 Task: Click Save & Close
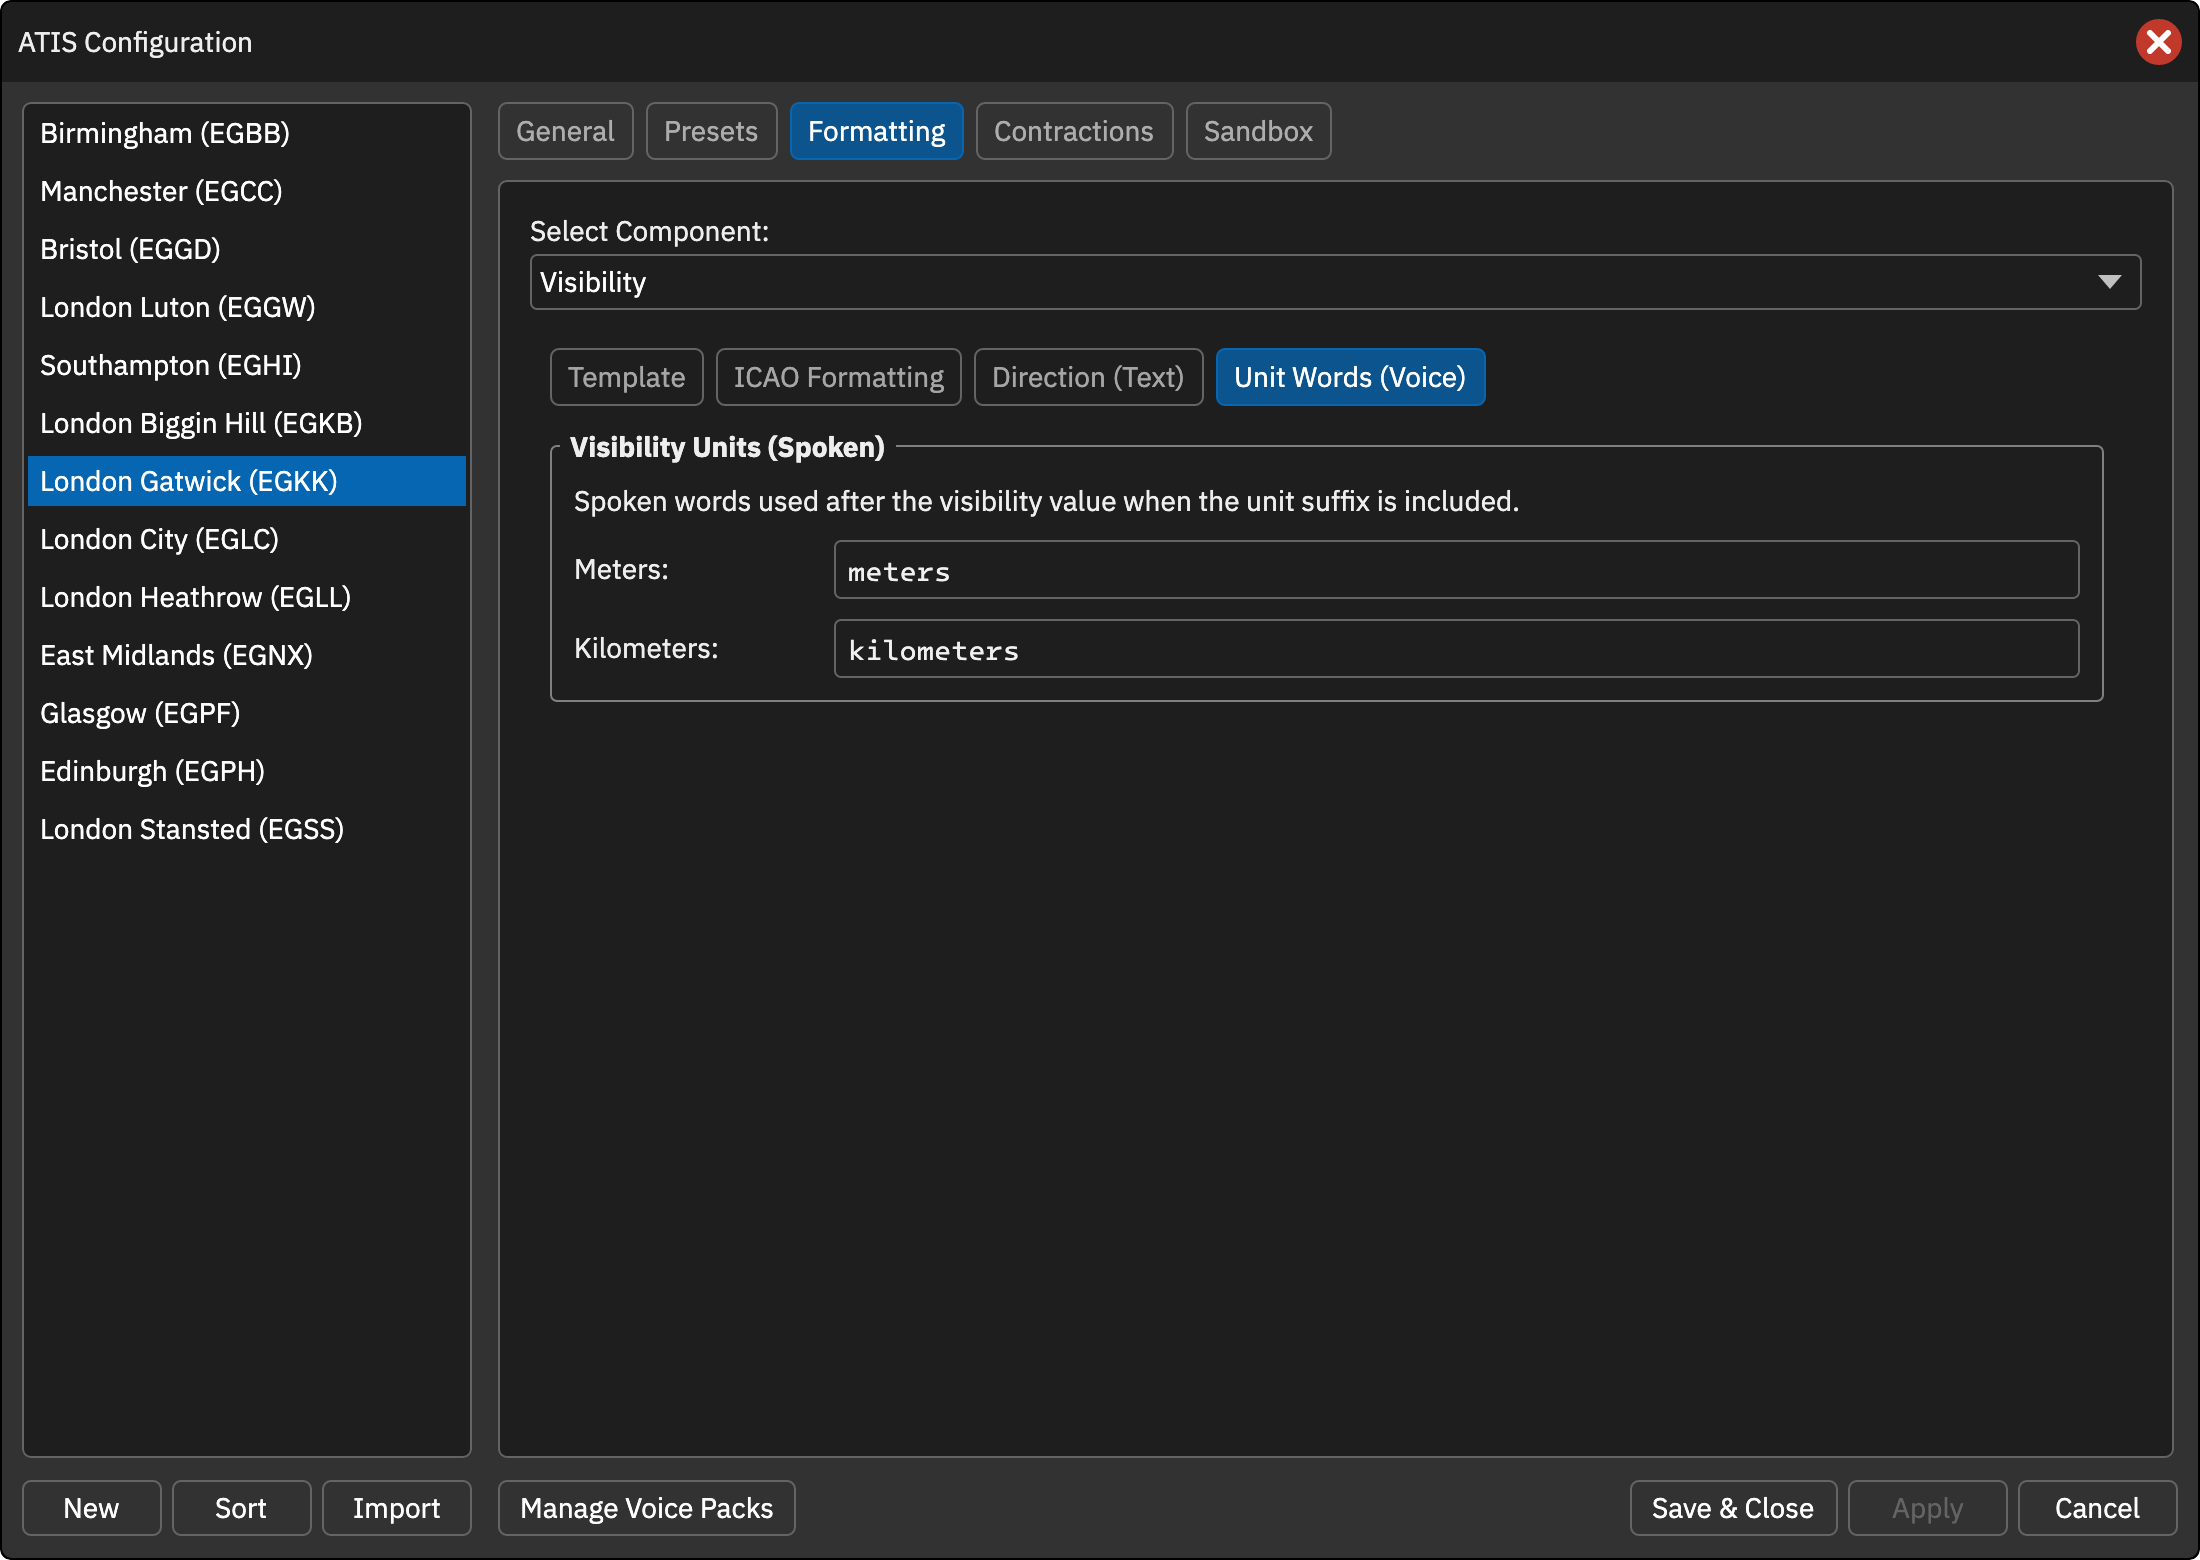pyautogui.click(x=1733, y=1508)
